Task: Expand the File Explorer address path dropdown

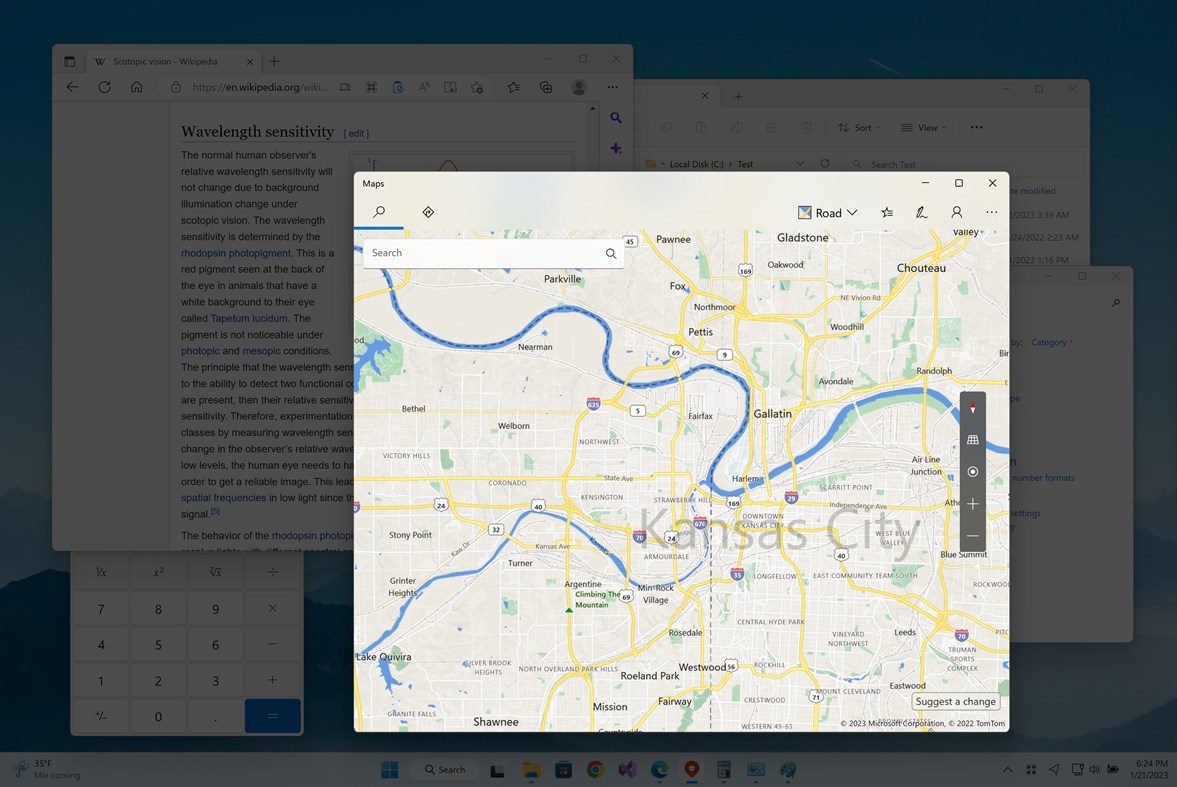Action: tap(800, 164)
